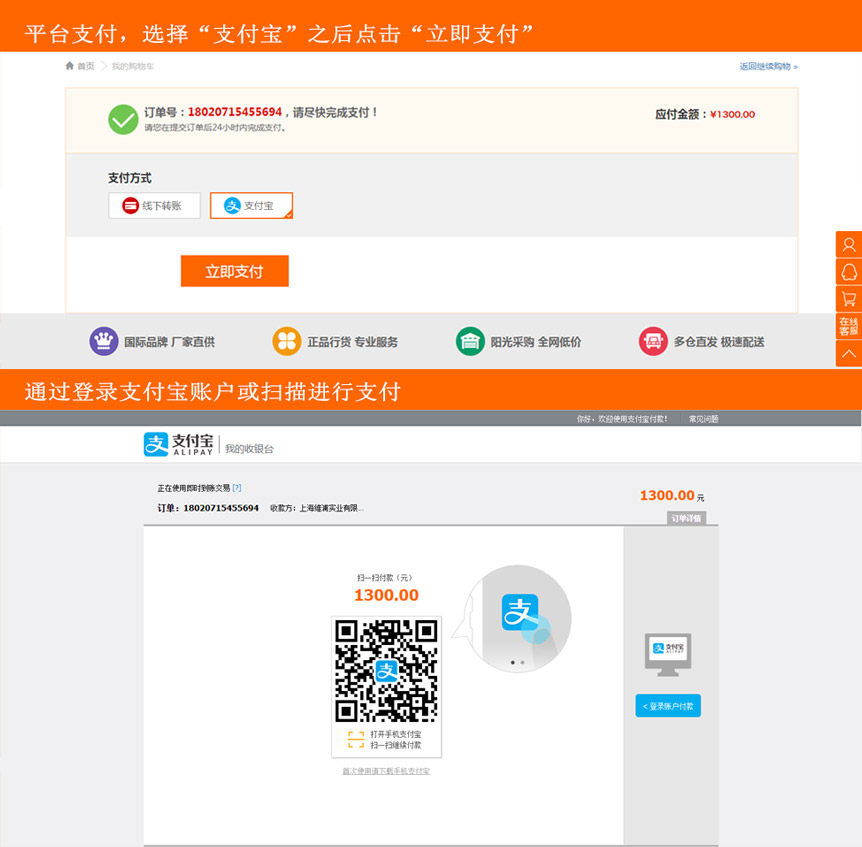This screenshot has width=862, height=847.
Task: Click the red order number 18020715455694
Action: [x=235, y=112]
